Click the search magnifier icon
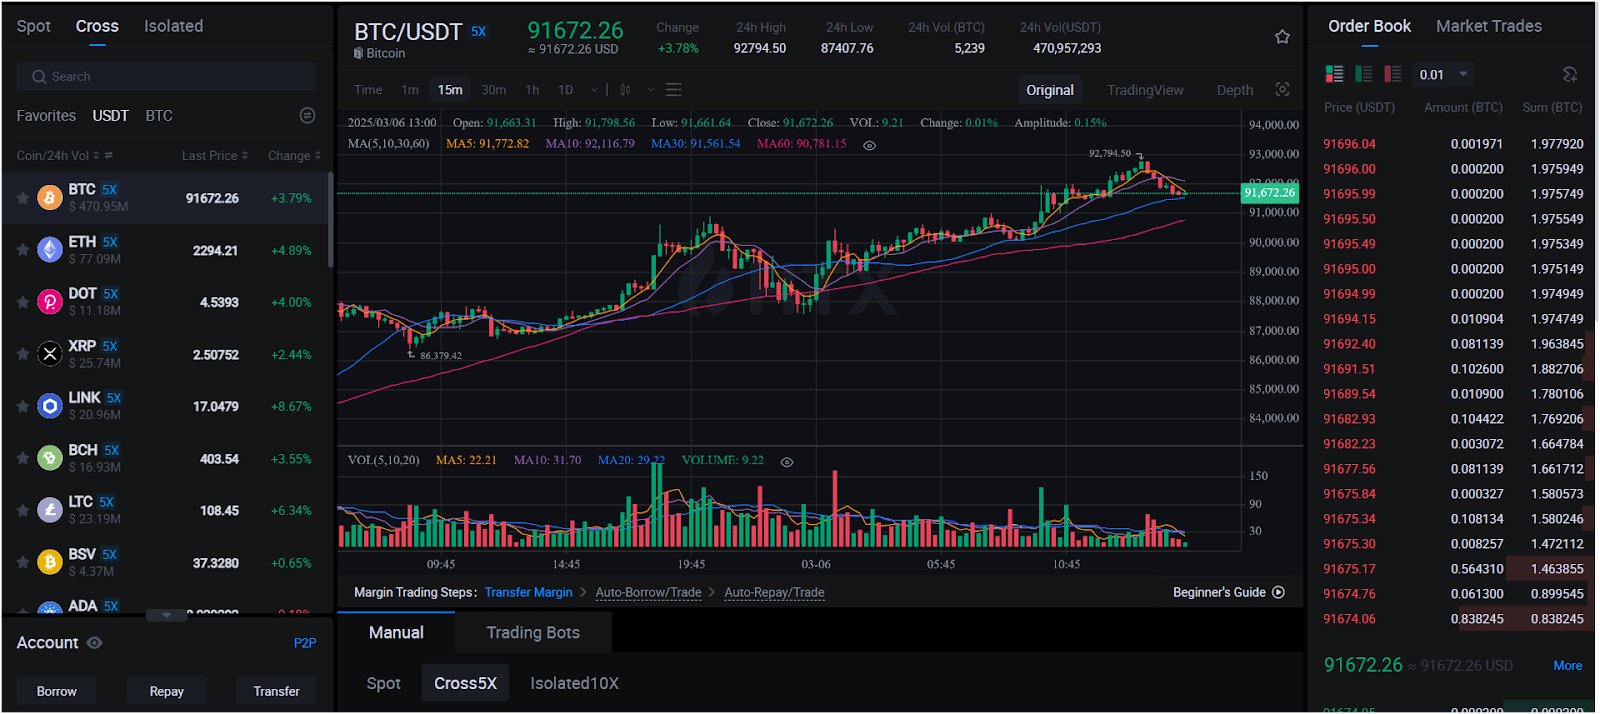The height and width of the screenshot is (714, 1600). pos(39,76)
